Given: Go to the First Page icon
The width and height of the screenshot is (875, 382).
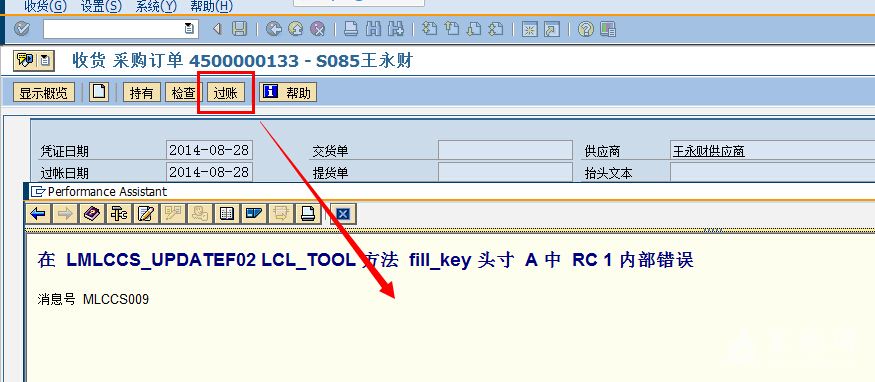Looking at the screenshot, I should 429,29.
